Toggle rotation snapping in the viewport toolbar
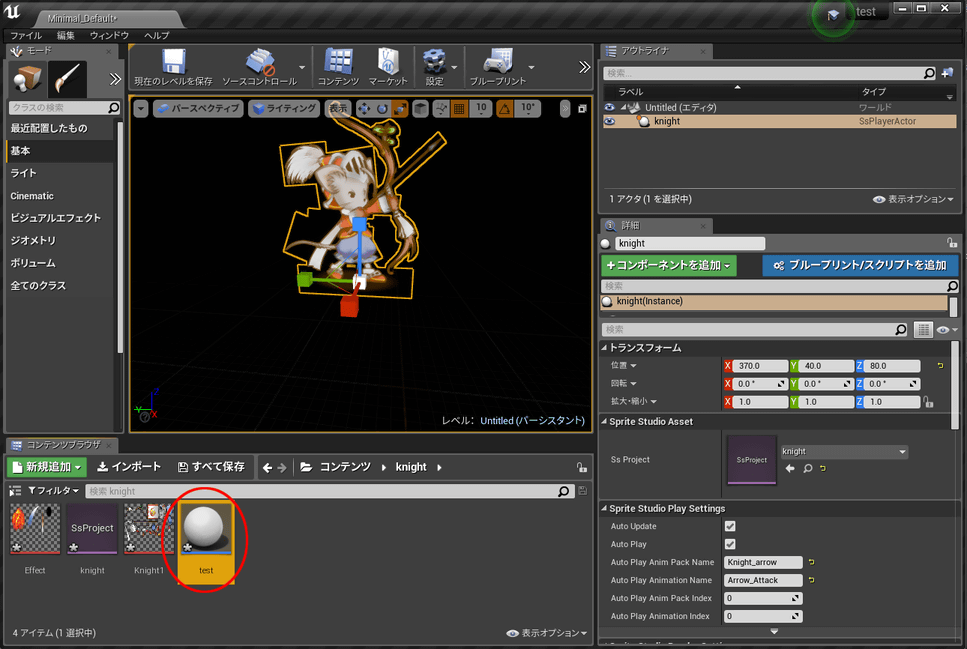The width and height of the screenshot is (967, 649). 504,109
